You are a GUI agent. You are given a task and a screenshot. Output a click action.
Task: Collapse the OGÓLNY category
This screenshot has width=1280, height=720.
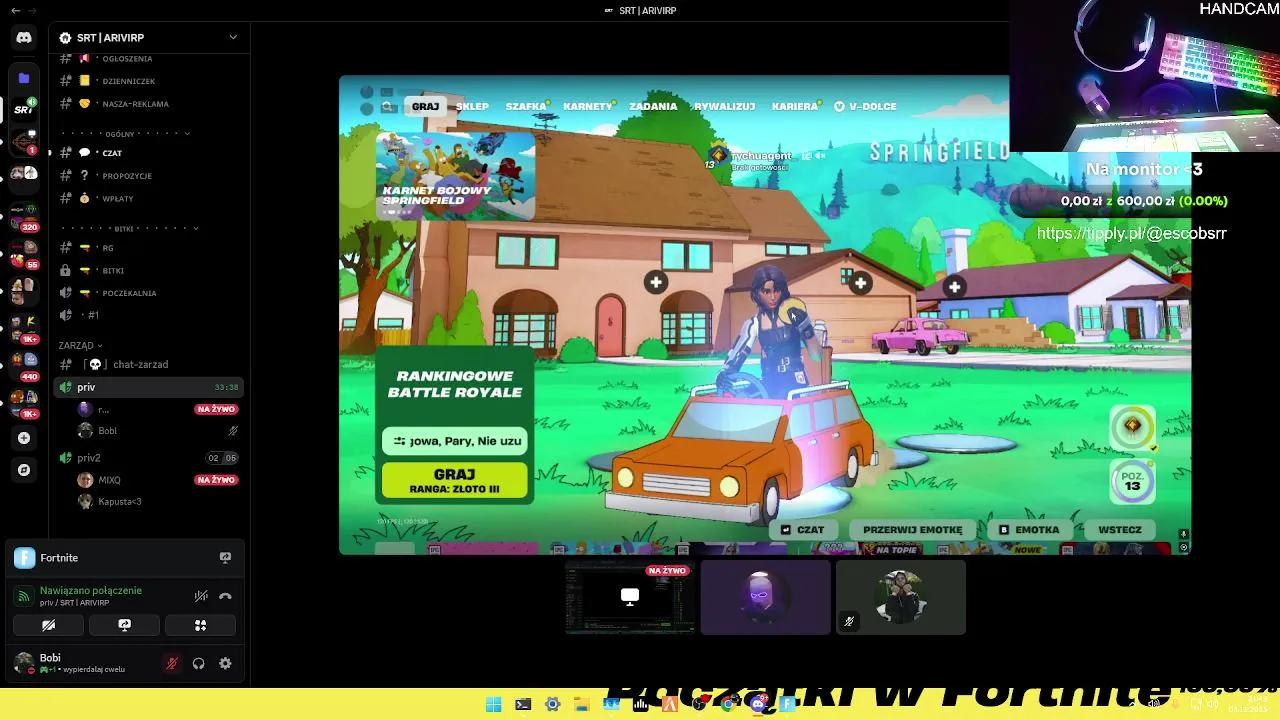pyautogui.click(x=126, y=133)
